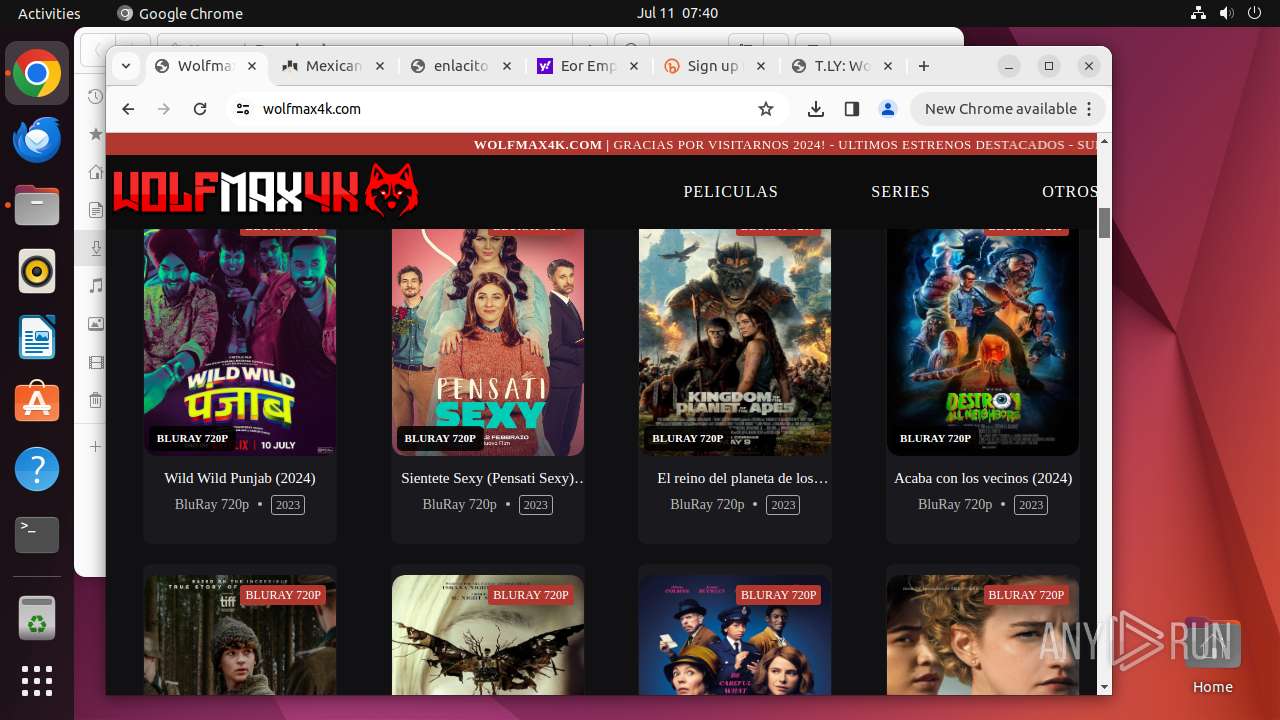
Task: Open Ubuntu Software from the dock
Action: pos(37,403)
